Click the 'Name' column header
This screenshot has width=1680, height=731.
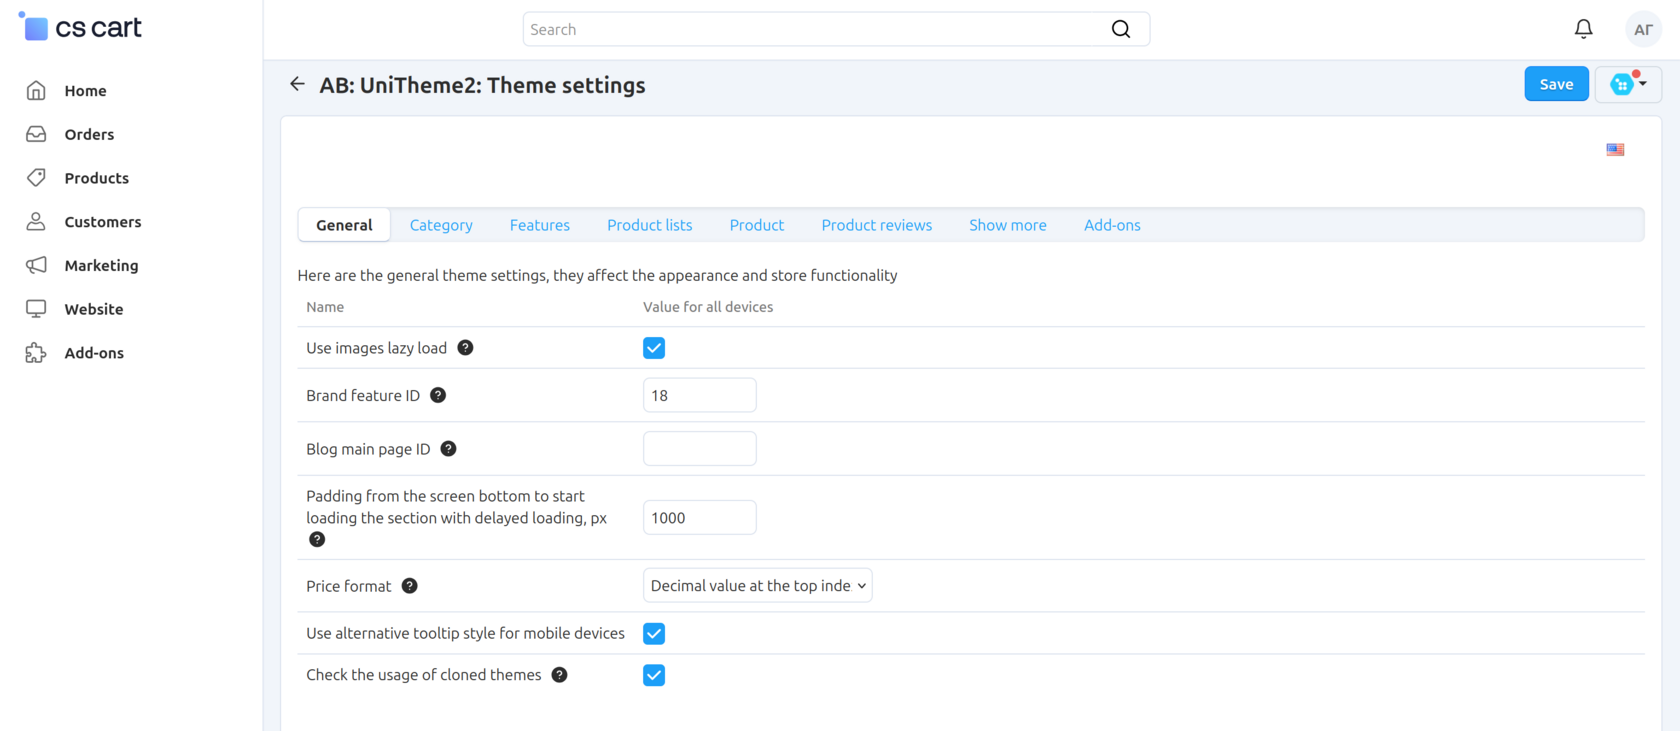pyautogui.click(x=325, y=307)
